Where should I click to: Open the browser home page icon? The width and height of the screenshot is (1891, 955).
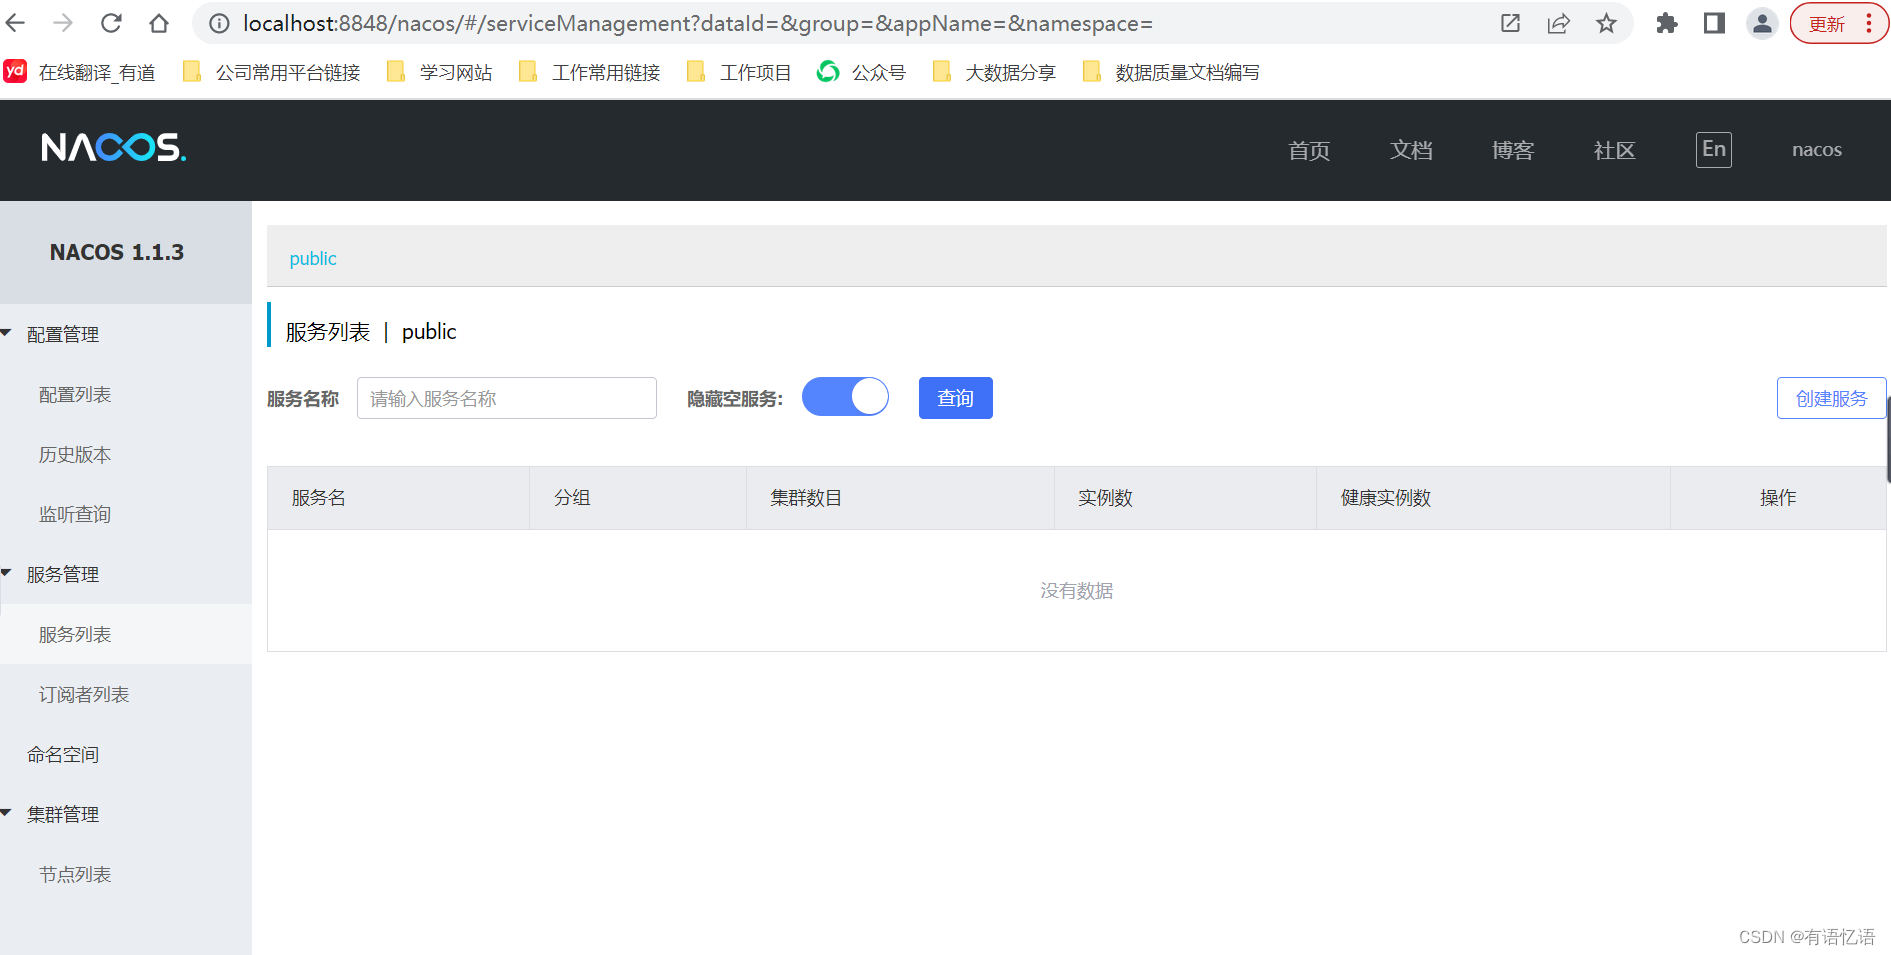pos(159,23)
